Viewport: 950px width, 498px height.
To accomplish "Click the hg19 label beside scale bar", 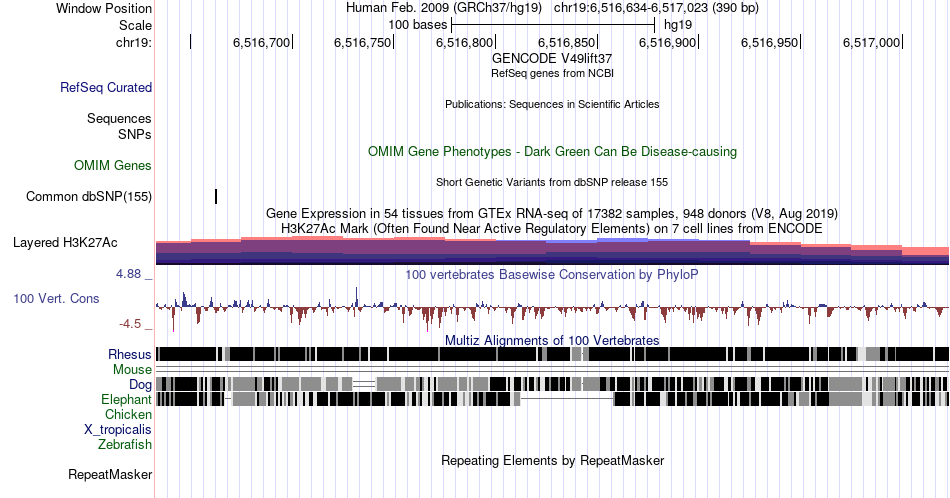I will click(x=678, y=25).
